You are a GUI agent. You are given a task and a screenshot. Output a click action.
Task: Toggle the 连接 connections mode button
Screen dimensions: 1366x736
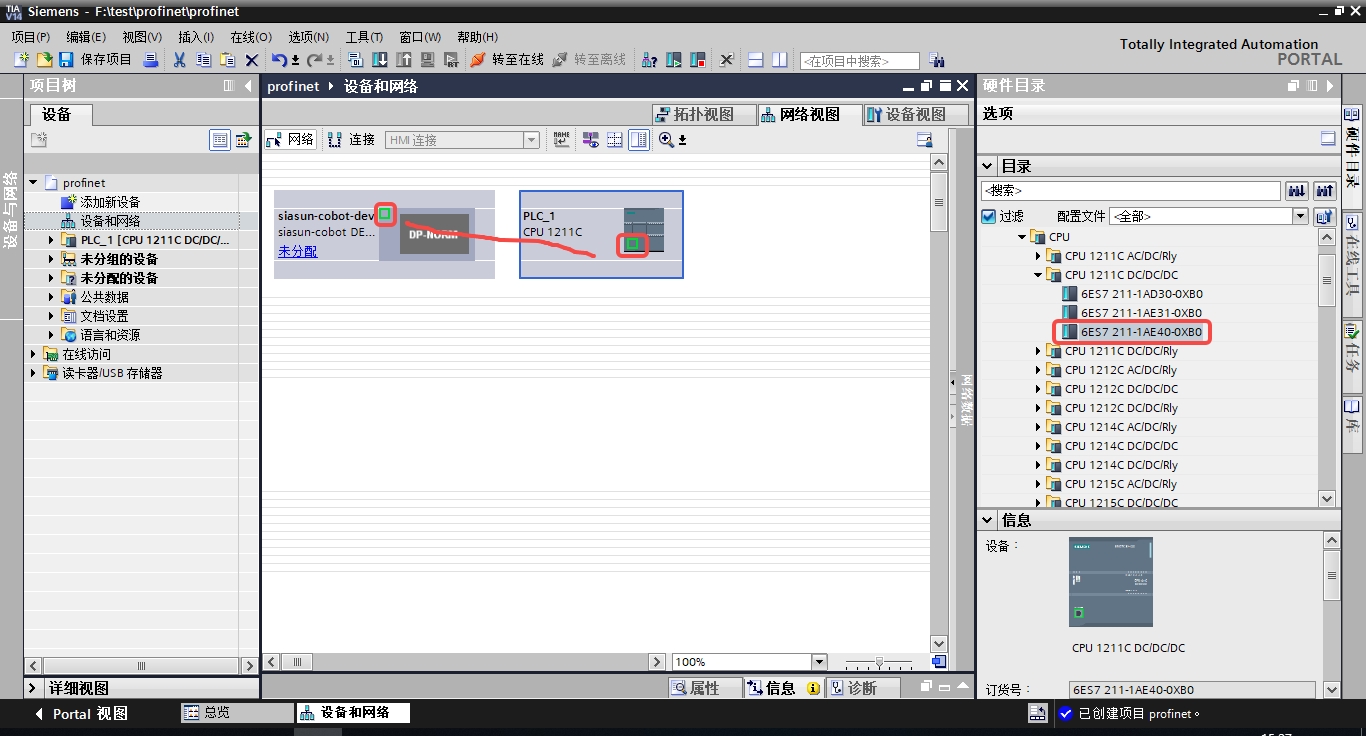pyautogui.click(x=352, y=140)
